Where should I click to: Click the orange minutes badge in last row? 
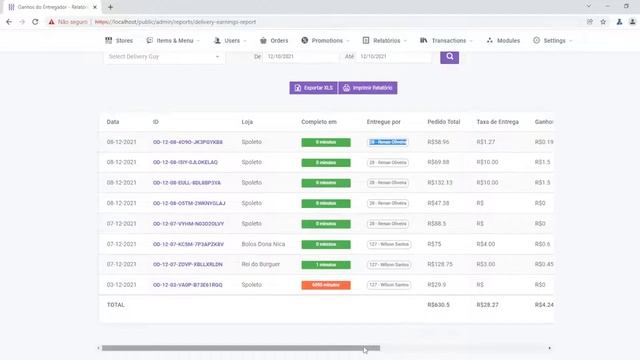[326, 285]
